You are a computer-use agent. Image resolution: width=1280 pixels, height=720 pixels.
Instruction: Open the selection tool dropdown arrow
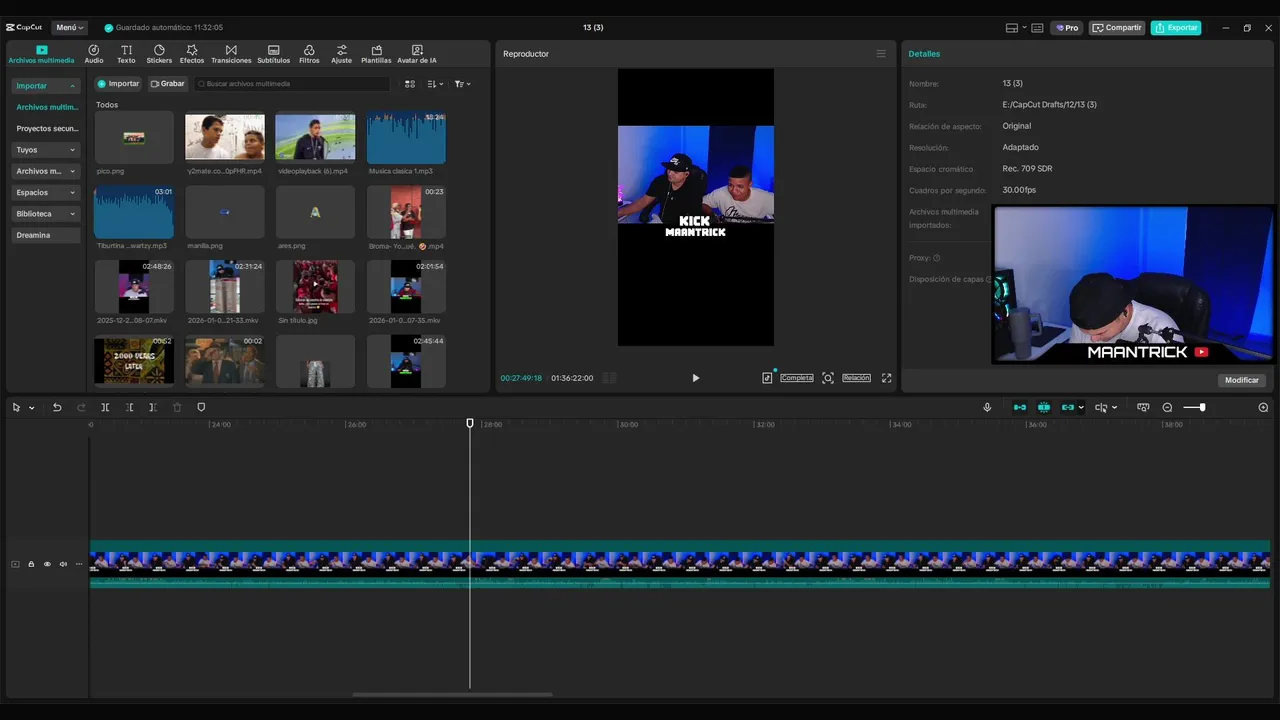pos(31,408)
